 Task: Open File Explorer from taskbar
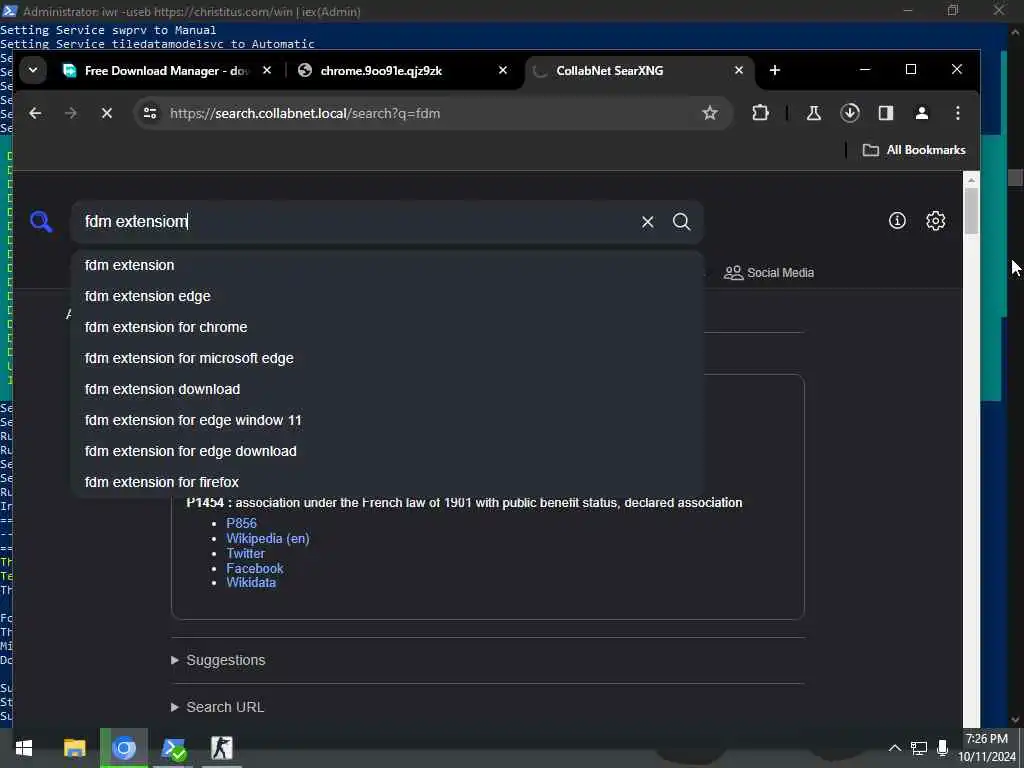click(74, 748)
